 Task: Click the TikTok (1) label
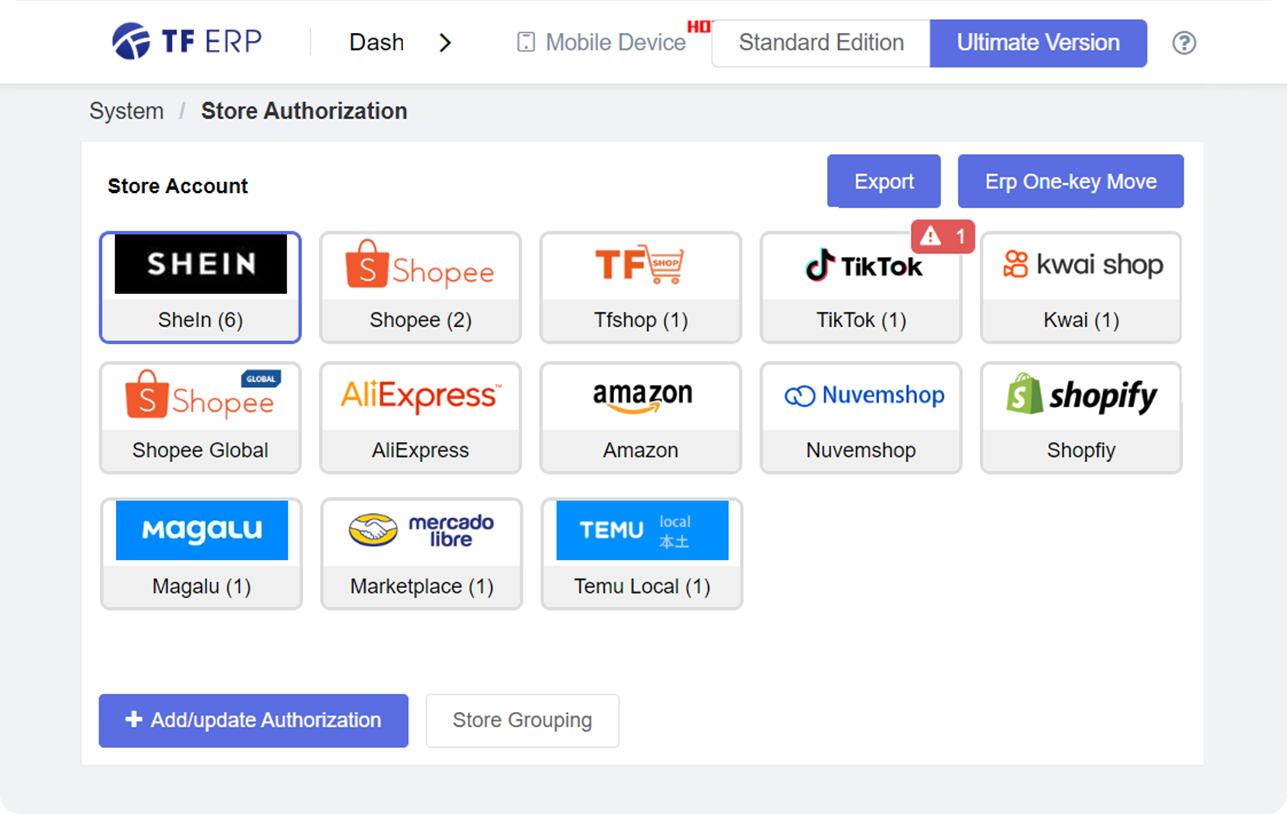pyautogui.click(x=861, y=320)
